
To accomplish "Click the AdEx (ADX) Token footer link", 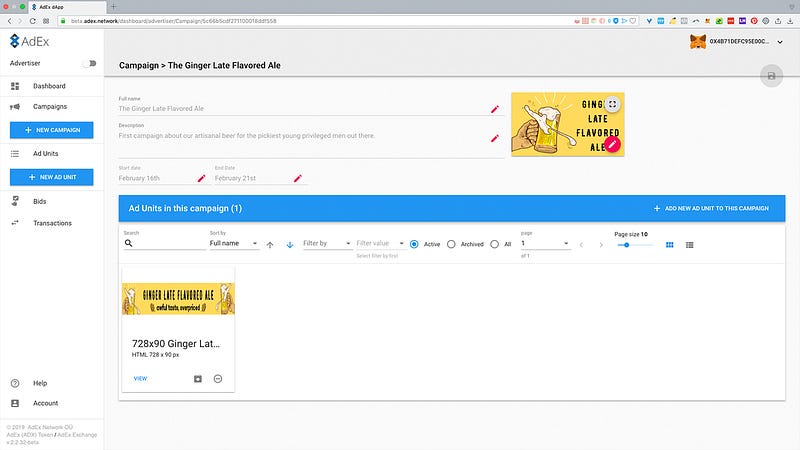I will (x=30, y=435).
